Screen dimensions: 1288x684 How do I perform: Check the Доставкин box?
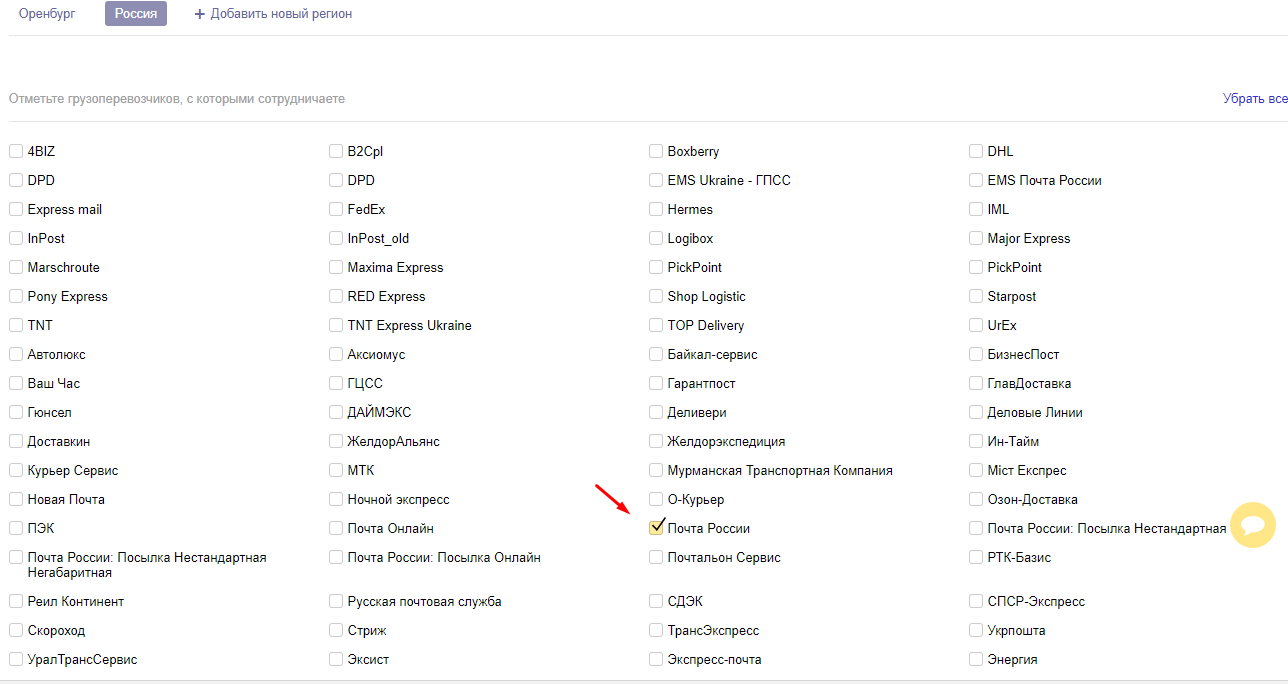point(16,441)
